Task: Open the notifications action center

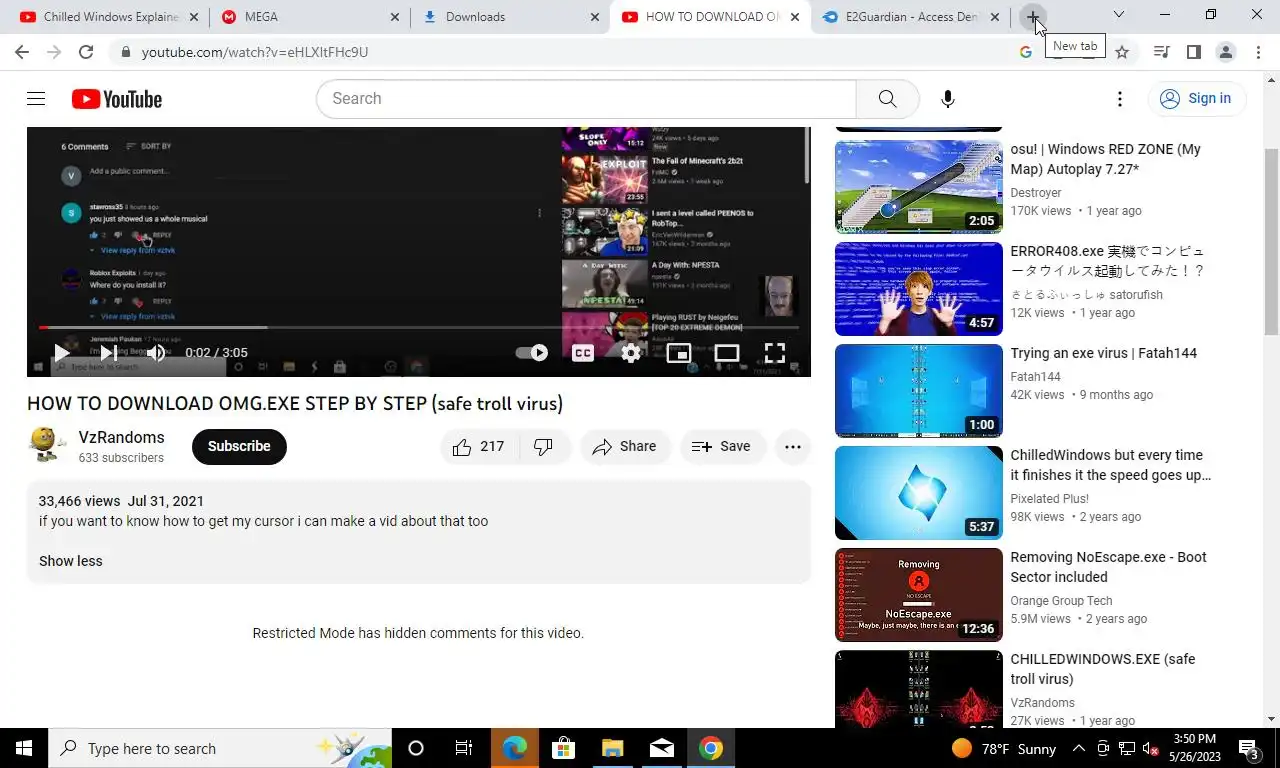Action: coord(1248,748)
